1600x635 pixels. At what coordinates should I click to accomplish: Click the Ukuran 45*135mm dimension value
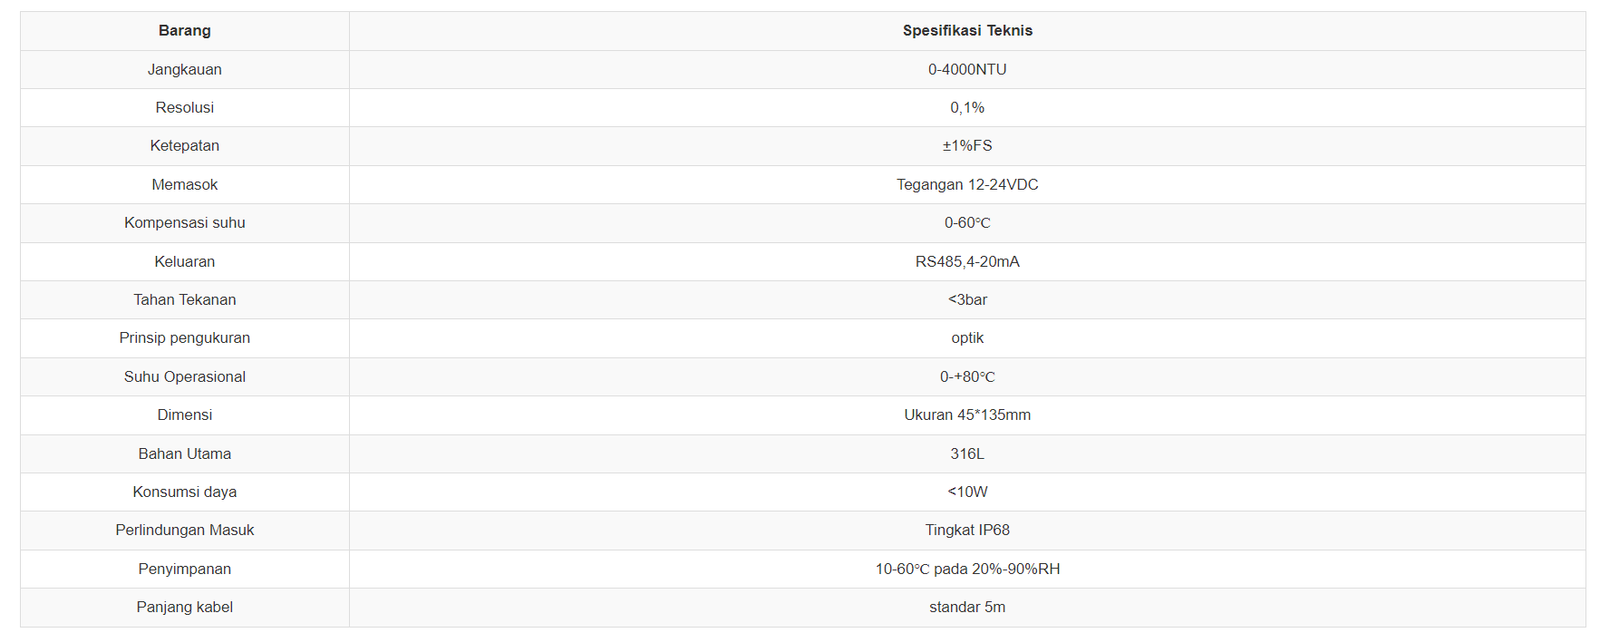pyautogui.click(x=967, y=415)
